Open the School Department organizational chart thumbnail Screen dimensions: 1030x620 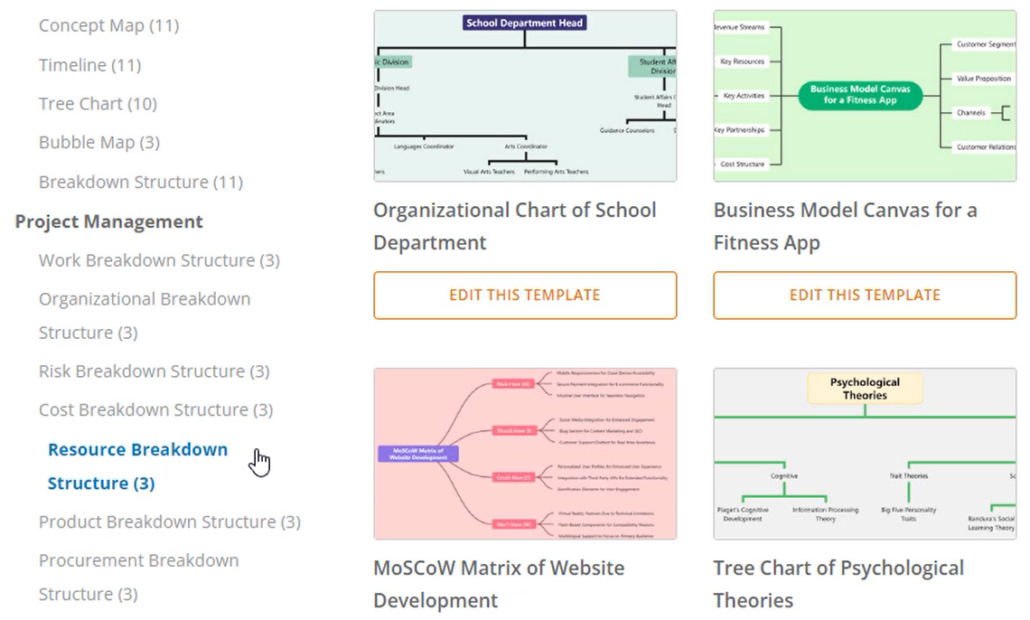(x=524, y=93)
